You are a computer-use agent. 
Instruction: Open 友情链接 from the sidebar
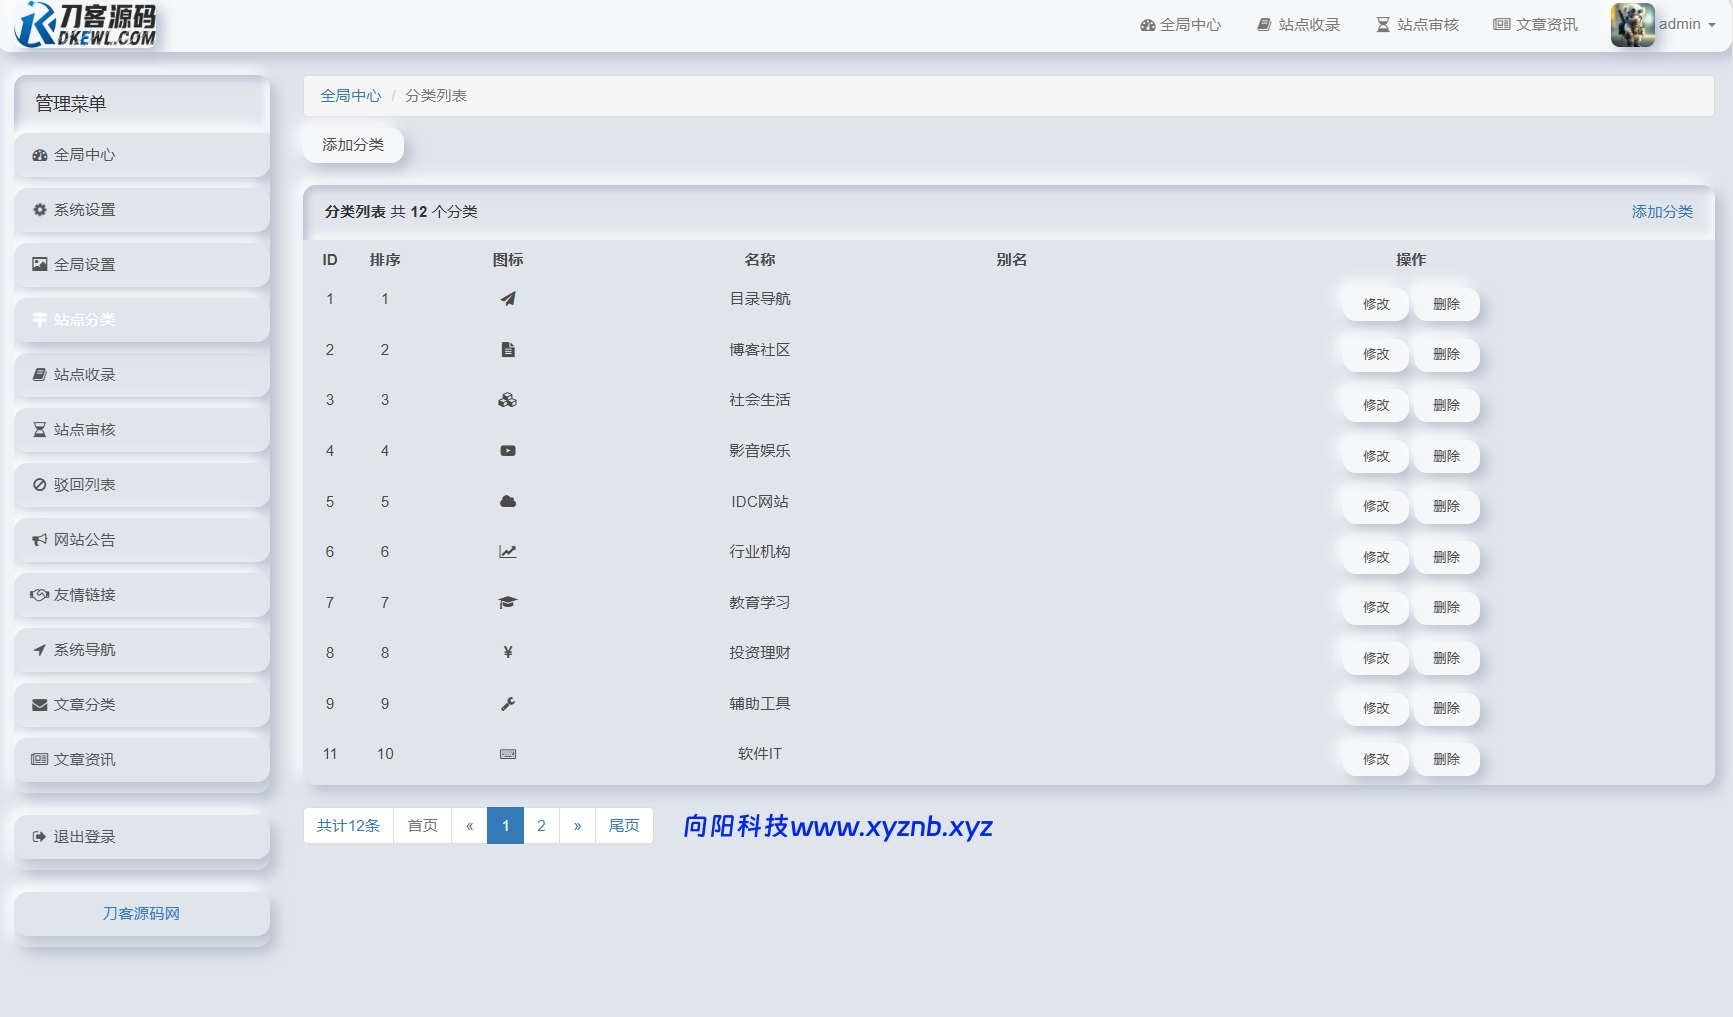point(142,595)
